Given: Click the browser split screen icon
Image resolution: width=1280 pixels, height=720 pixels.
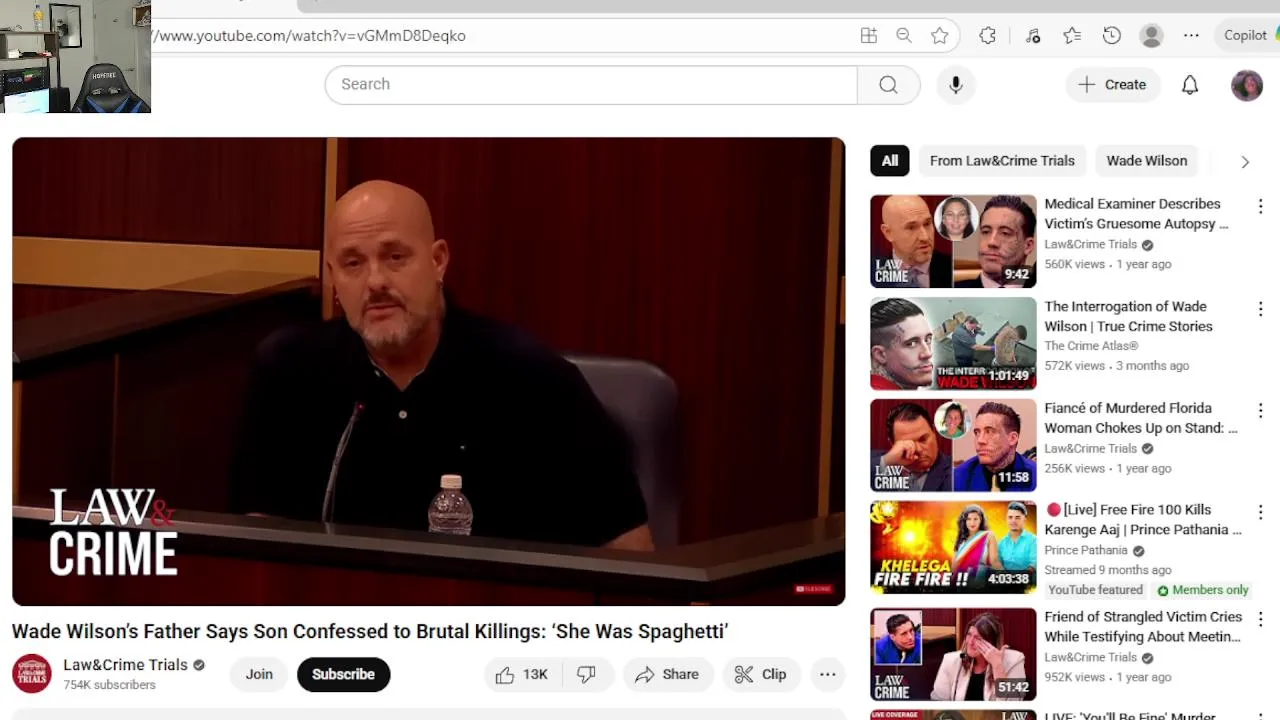Looking at the screenshot, I should [869, 35].
